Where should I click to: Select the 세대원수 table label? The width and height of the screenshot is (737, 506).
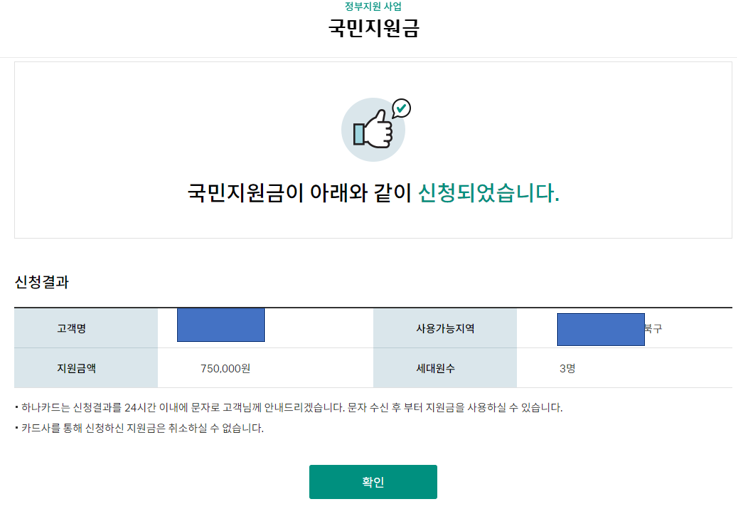435,368
